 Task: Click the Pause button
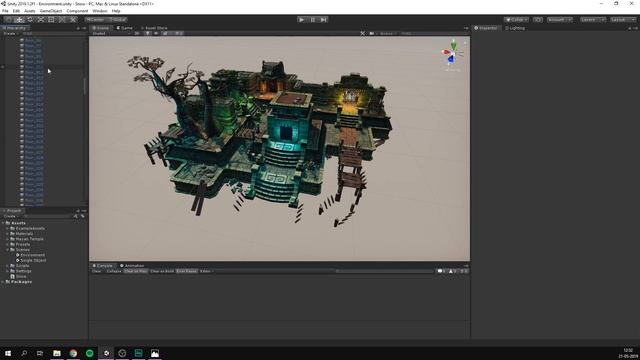pyautogui.click(x=313, y=20)
